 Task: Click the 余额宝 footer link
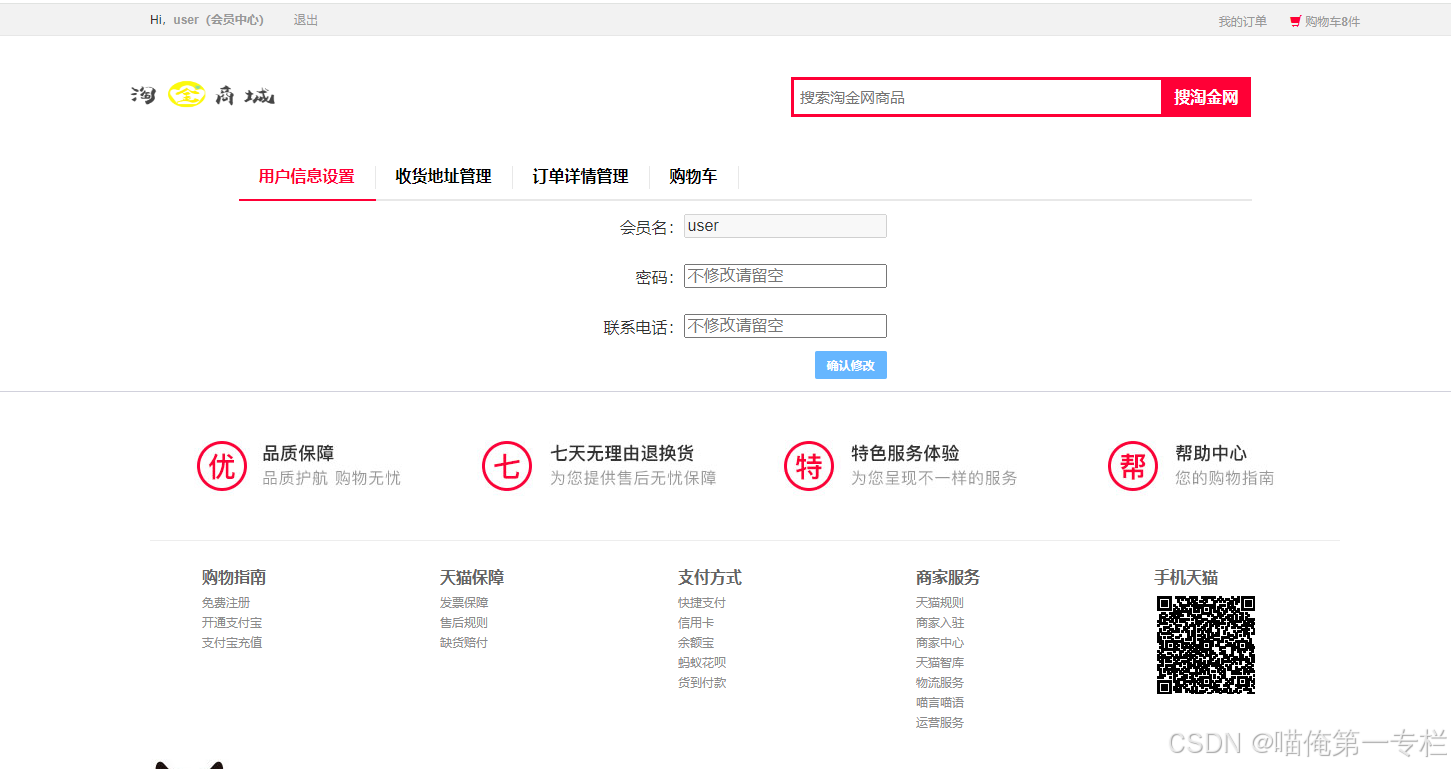click(x=696, y=643)
